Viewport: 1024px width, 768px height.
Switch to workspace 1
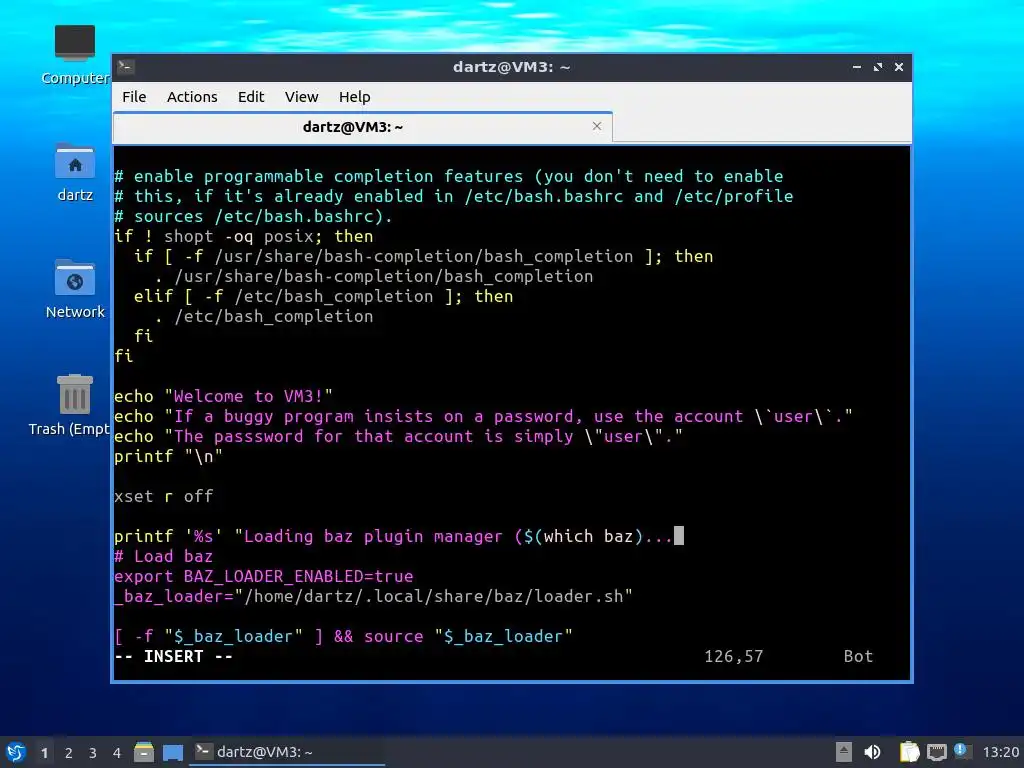pyautogui.click(x=44, y=753)
